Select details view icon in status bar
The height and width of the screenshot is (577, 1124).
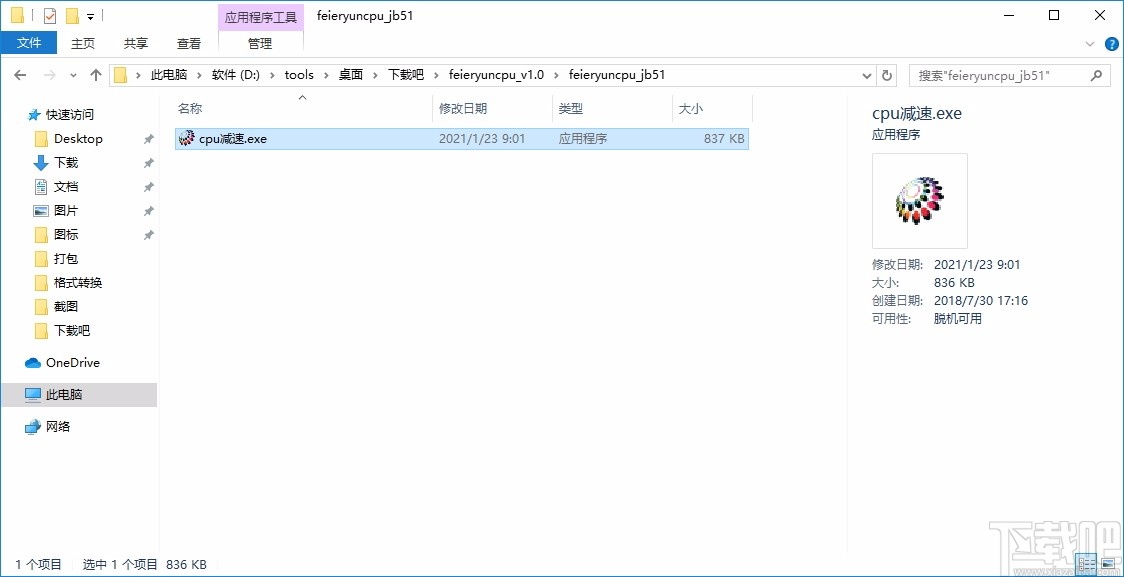1086,564
